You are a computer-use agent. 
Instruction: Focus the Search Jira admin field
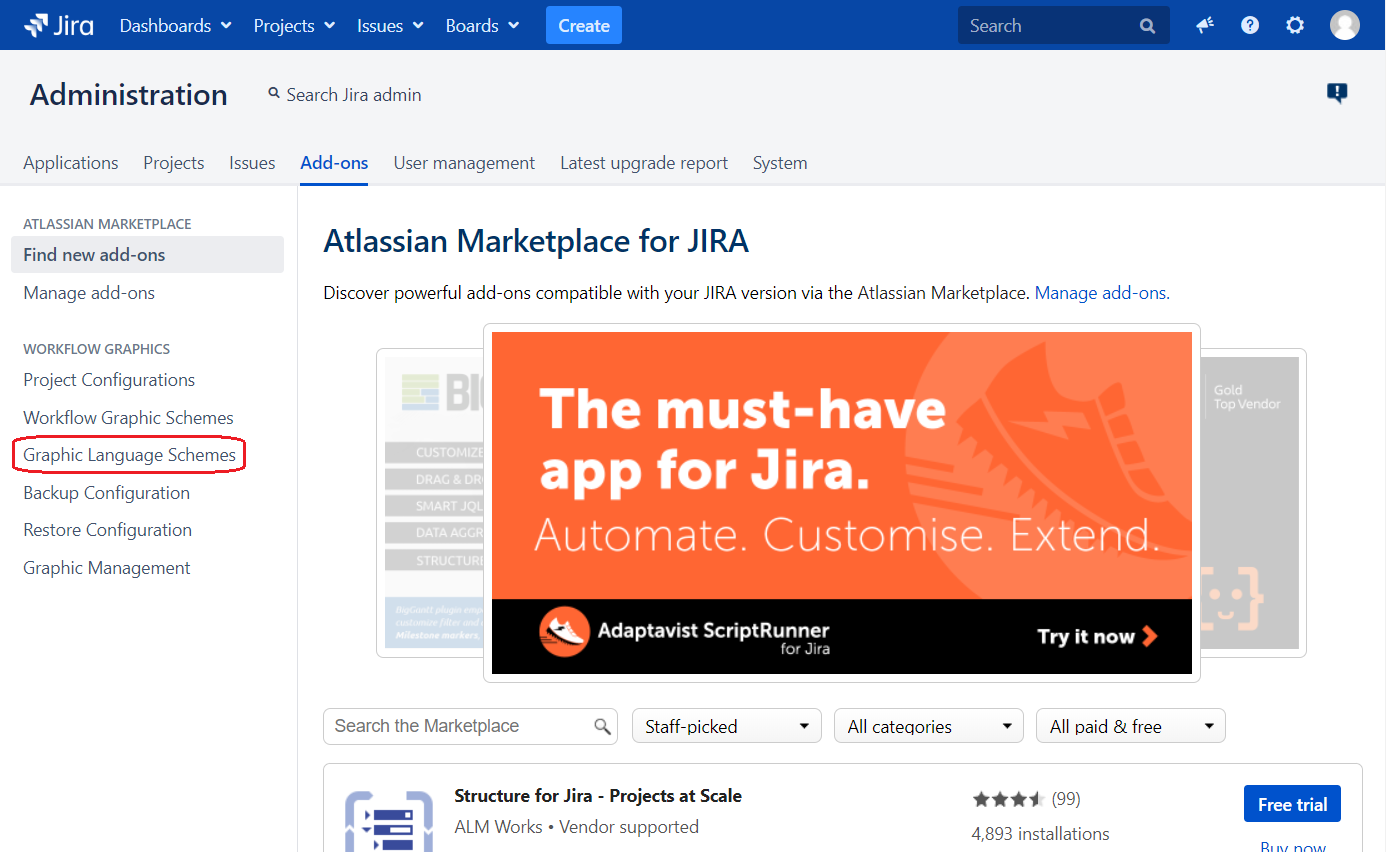(x=354, y=95)
